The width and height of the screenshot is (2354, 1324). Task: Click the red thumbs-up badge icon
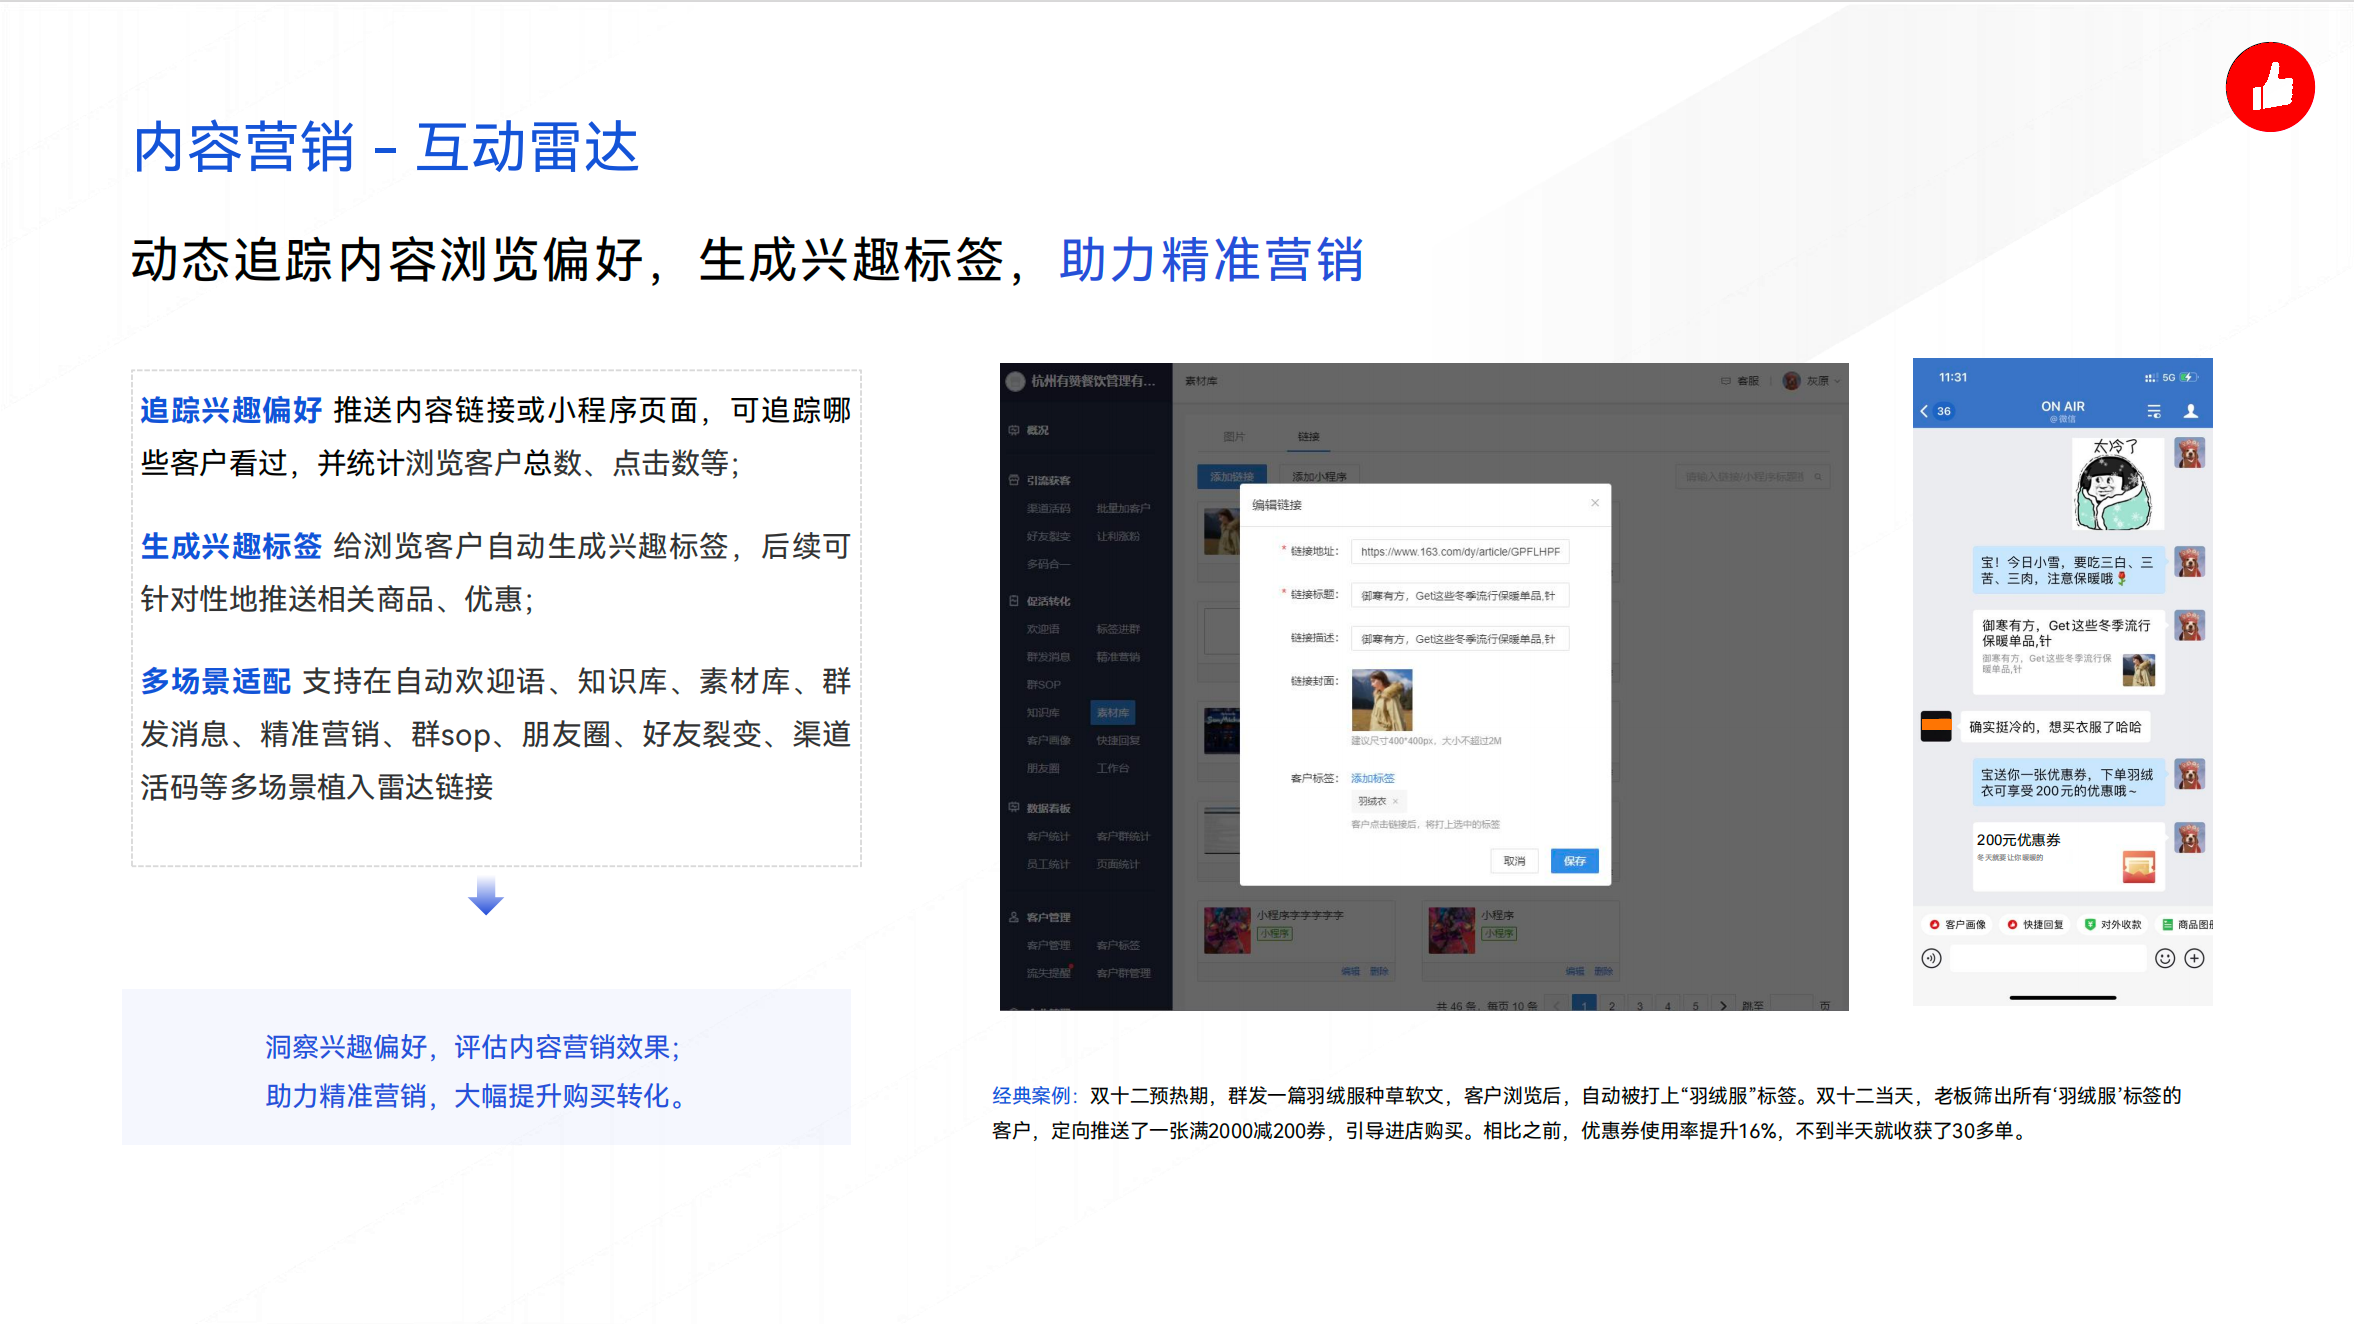click(x=2269, y=87)
